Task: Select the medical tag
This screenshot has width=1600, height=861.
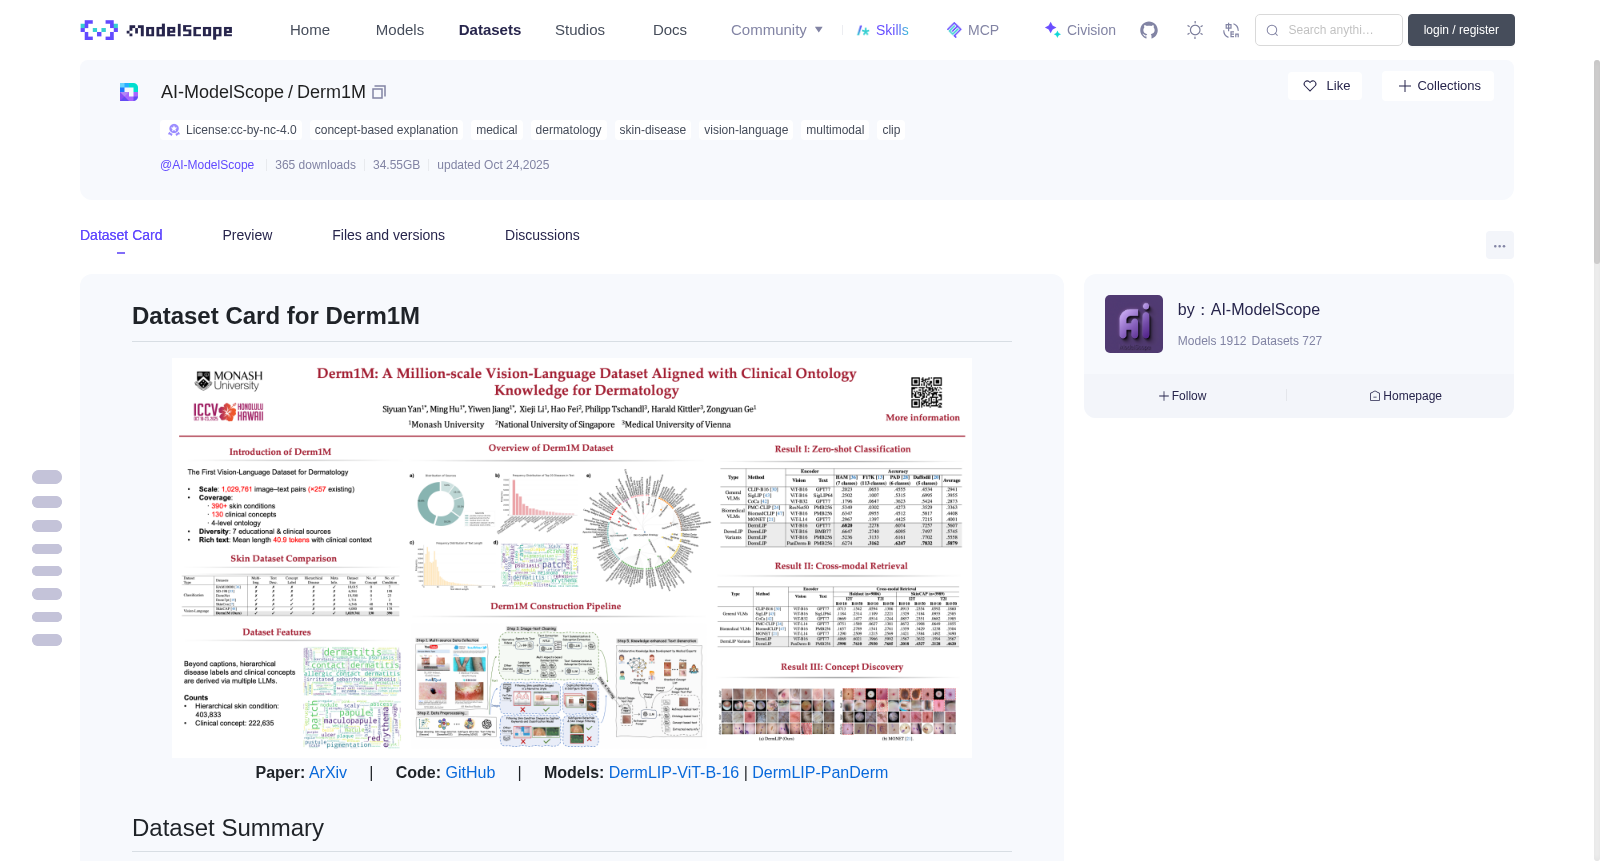Action: click(x=497, y=130)
